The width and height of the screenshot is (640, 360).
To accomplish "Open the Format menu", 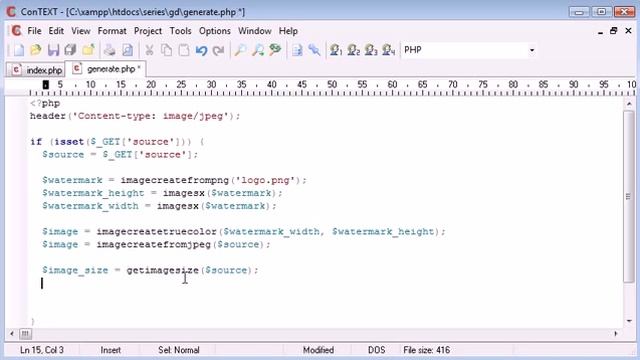I will click(112, 31).
